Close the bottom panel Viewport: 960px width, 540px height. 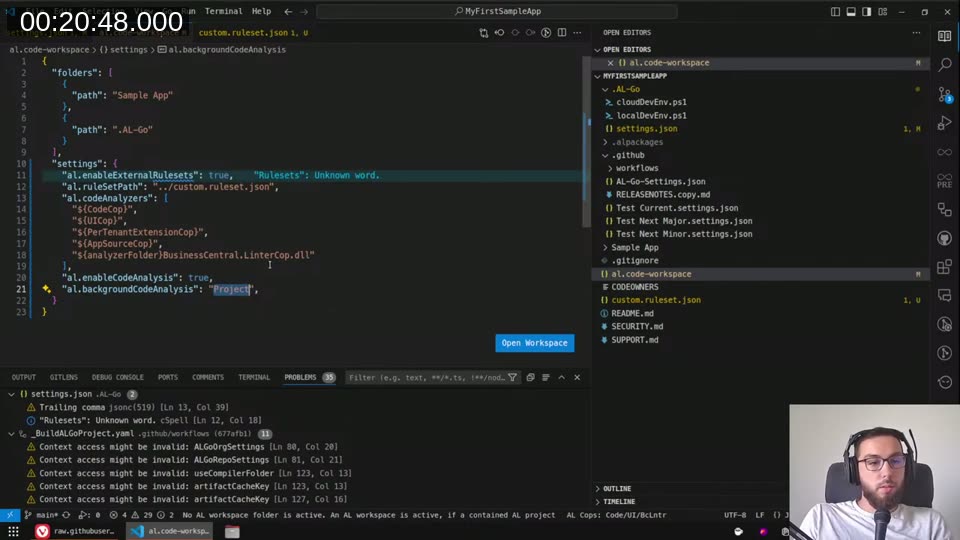point(577,378)
